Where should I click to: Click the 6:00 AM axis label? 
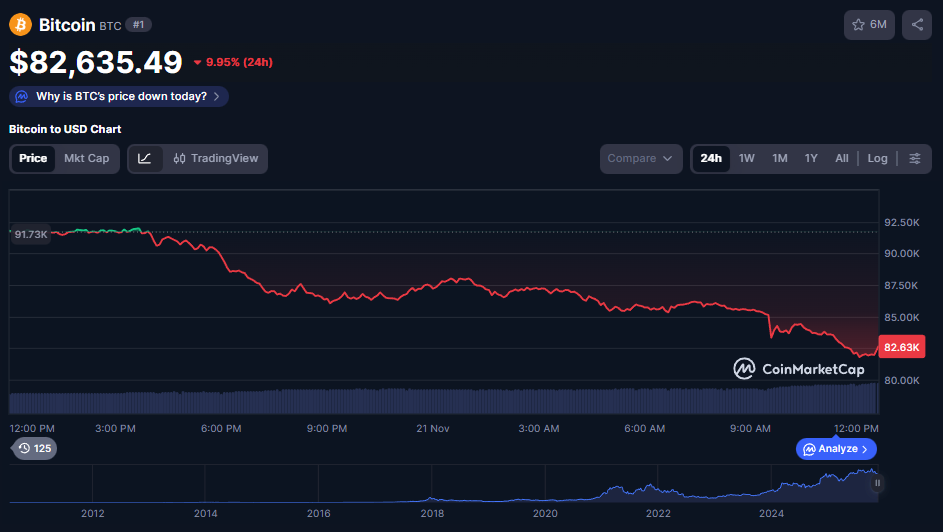644,429
